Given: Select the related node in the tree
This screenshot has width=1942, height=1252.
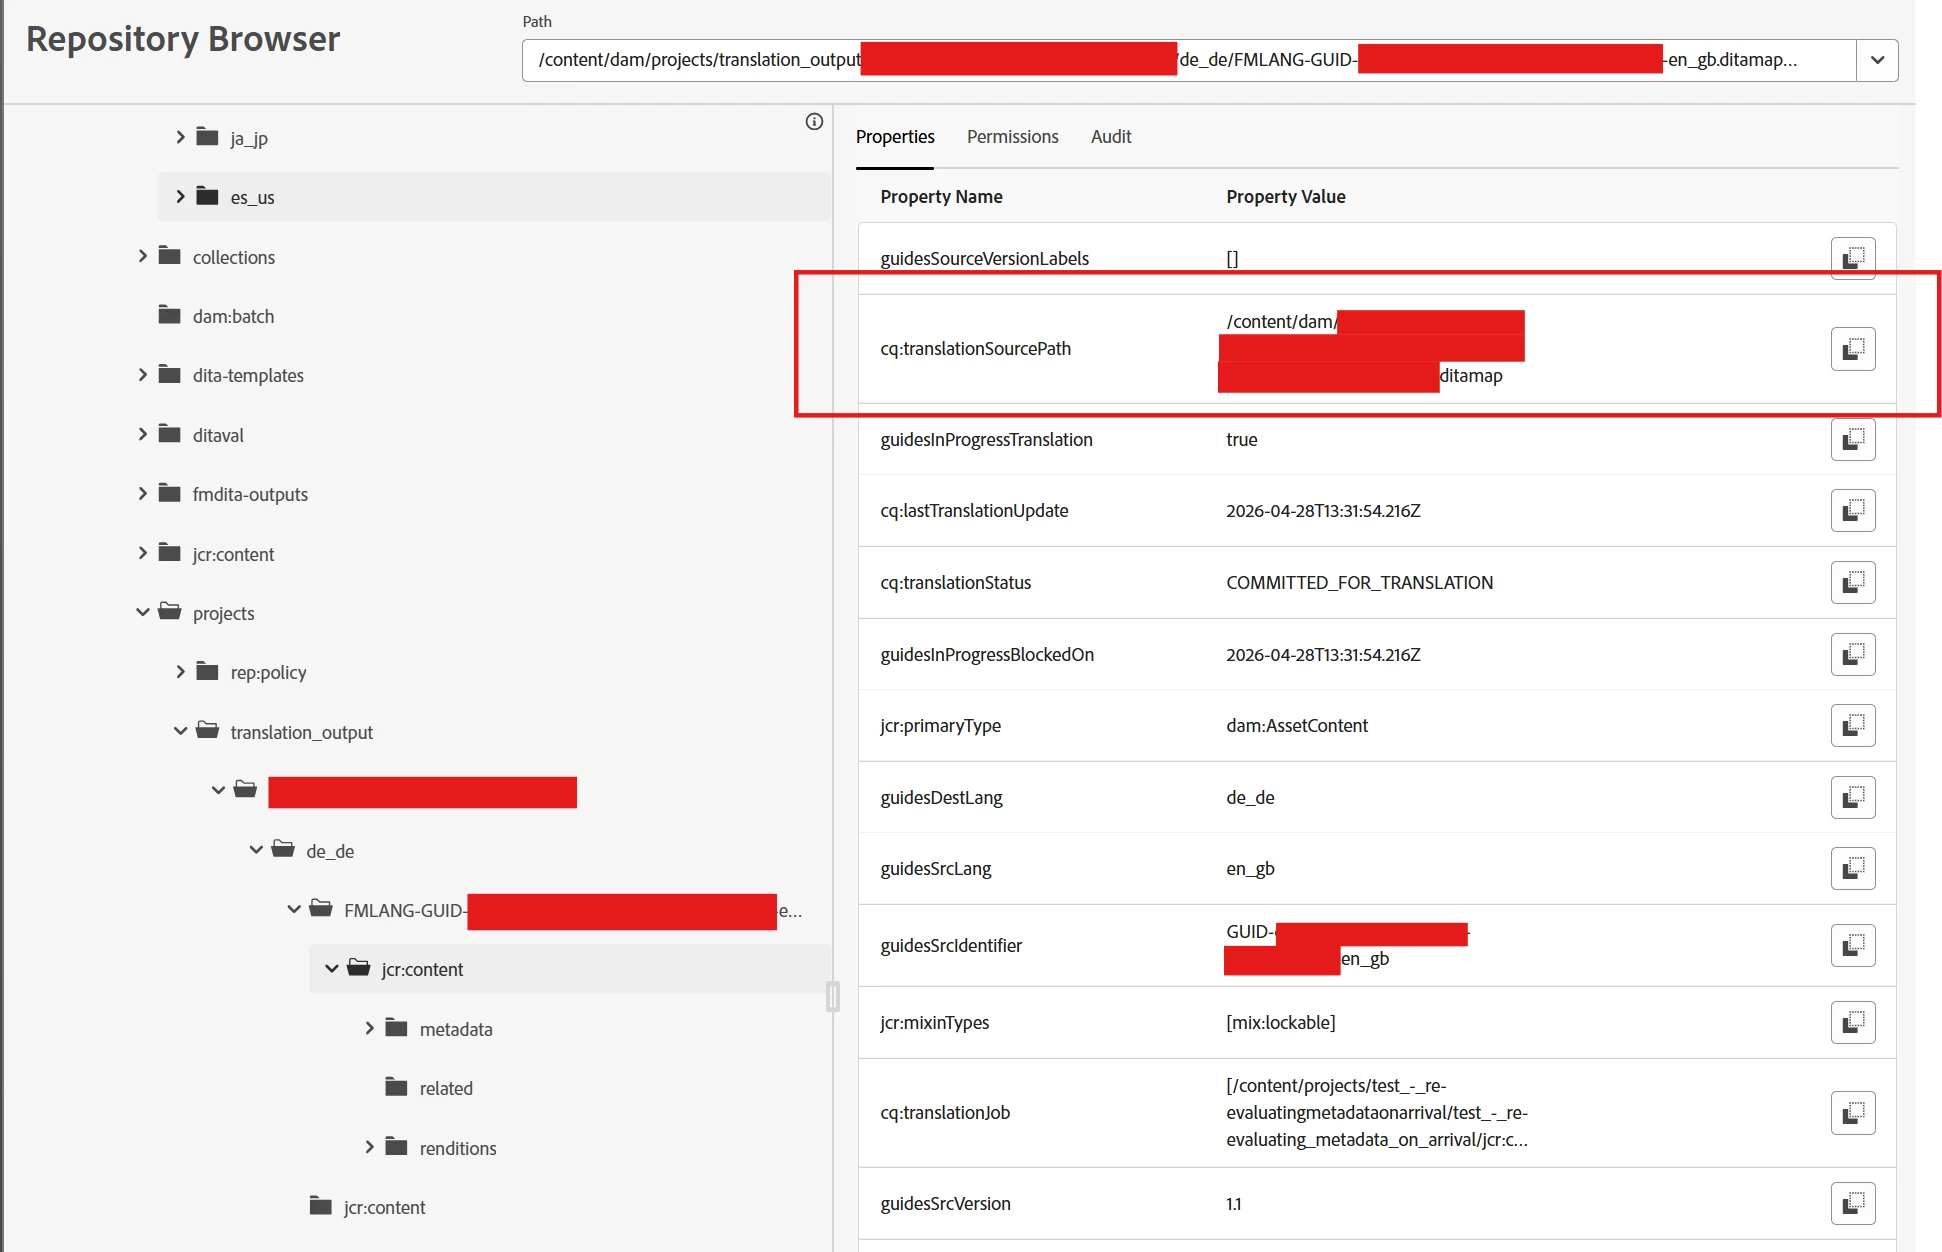Looking at the screenshot, I should click(x=445, y=1088).
